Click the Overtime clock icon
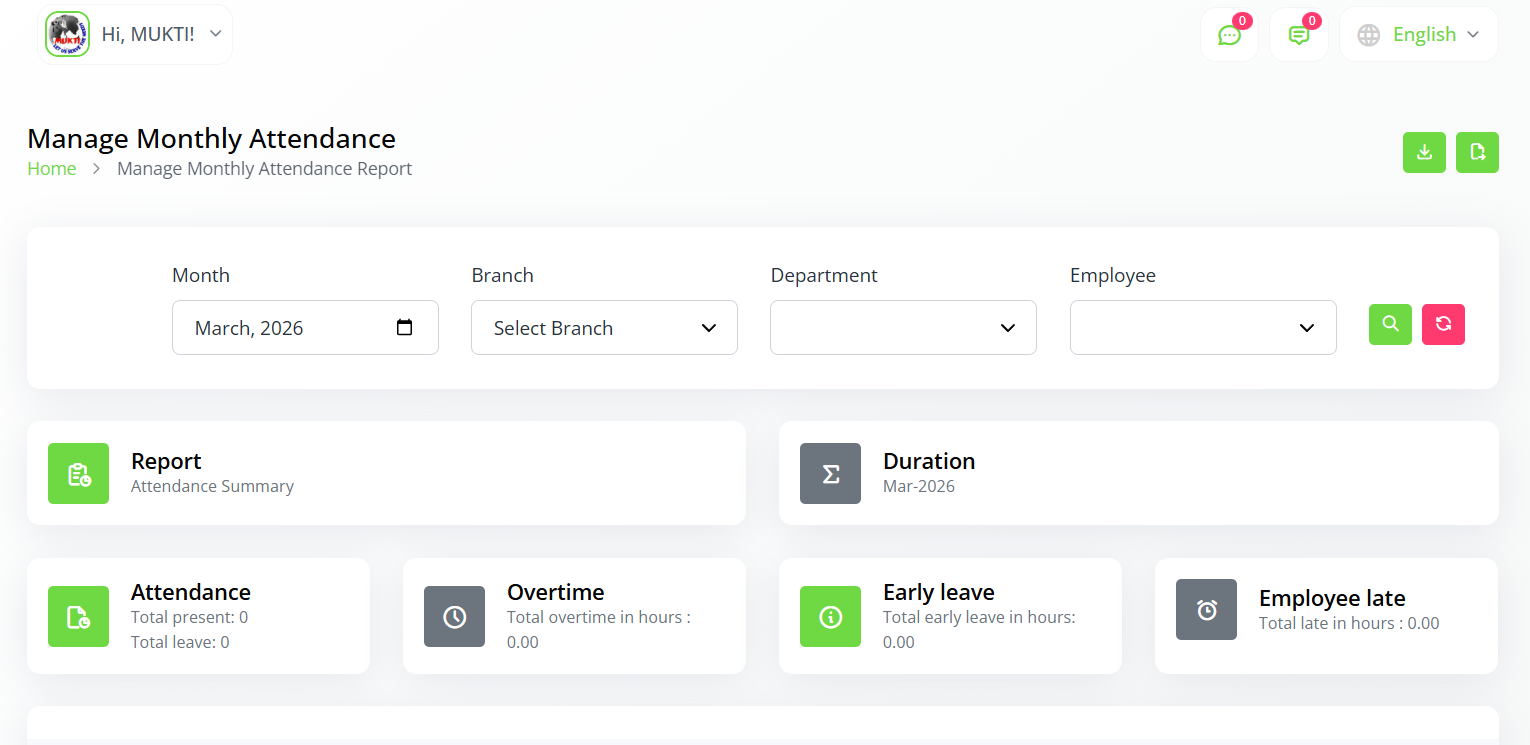This screenshot has width=1530, height=745. [454, 616]
